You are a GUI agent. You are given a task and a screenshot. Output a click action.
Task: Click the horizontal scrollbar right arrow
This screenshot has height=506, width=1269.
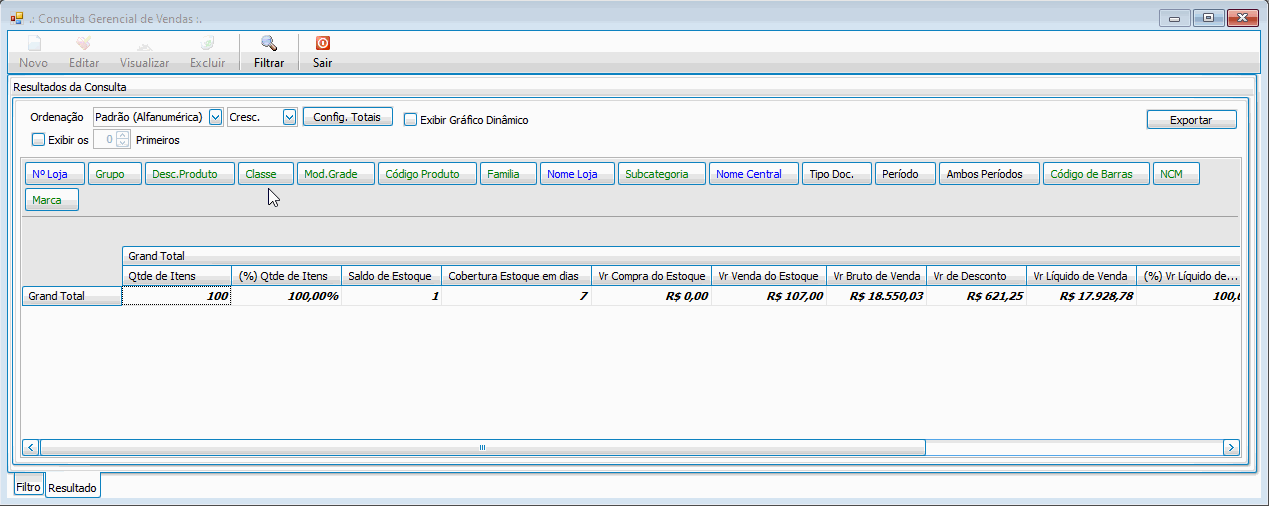[1231, 448]
